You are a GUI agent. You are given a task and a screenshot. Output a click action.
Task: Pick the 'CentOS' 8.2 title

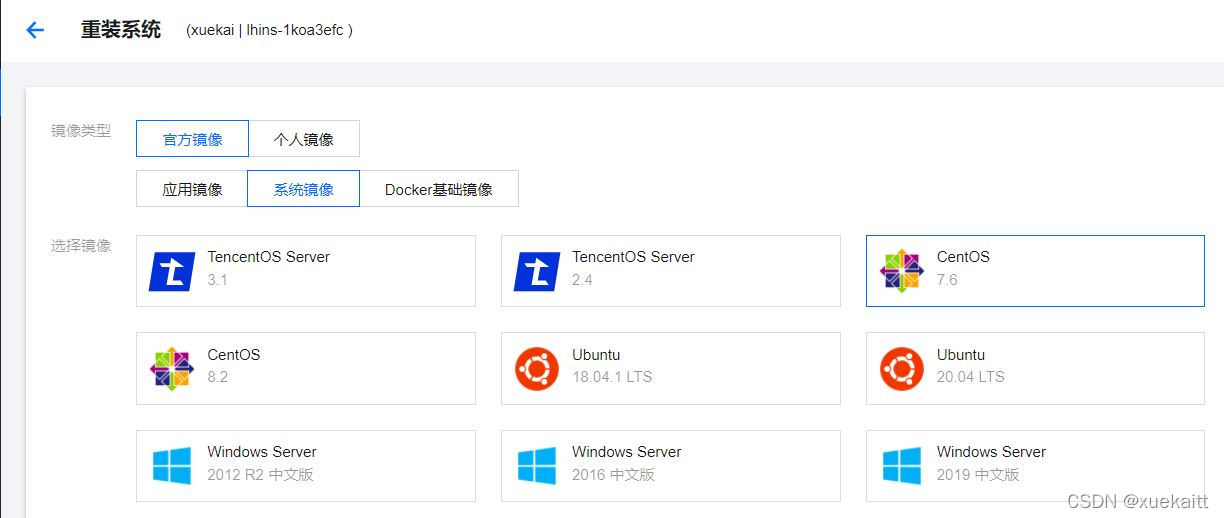234,355
